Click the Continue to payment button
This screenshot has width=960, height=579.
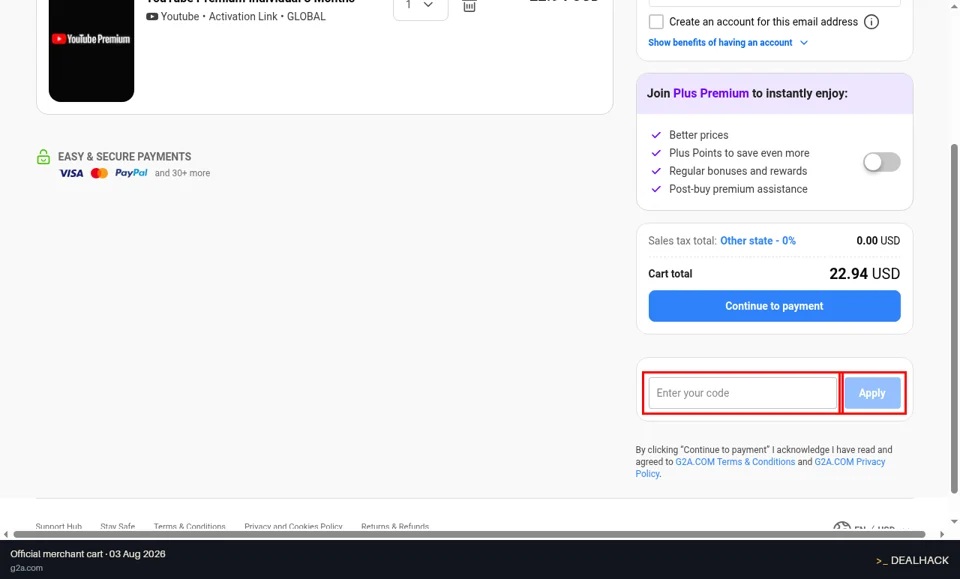[x=774, y=306]
